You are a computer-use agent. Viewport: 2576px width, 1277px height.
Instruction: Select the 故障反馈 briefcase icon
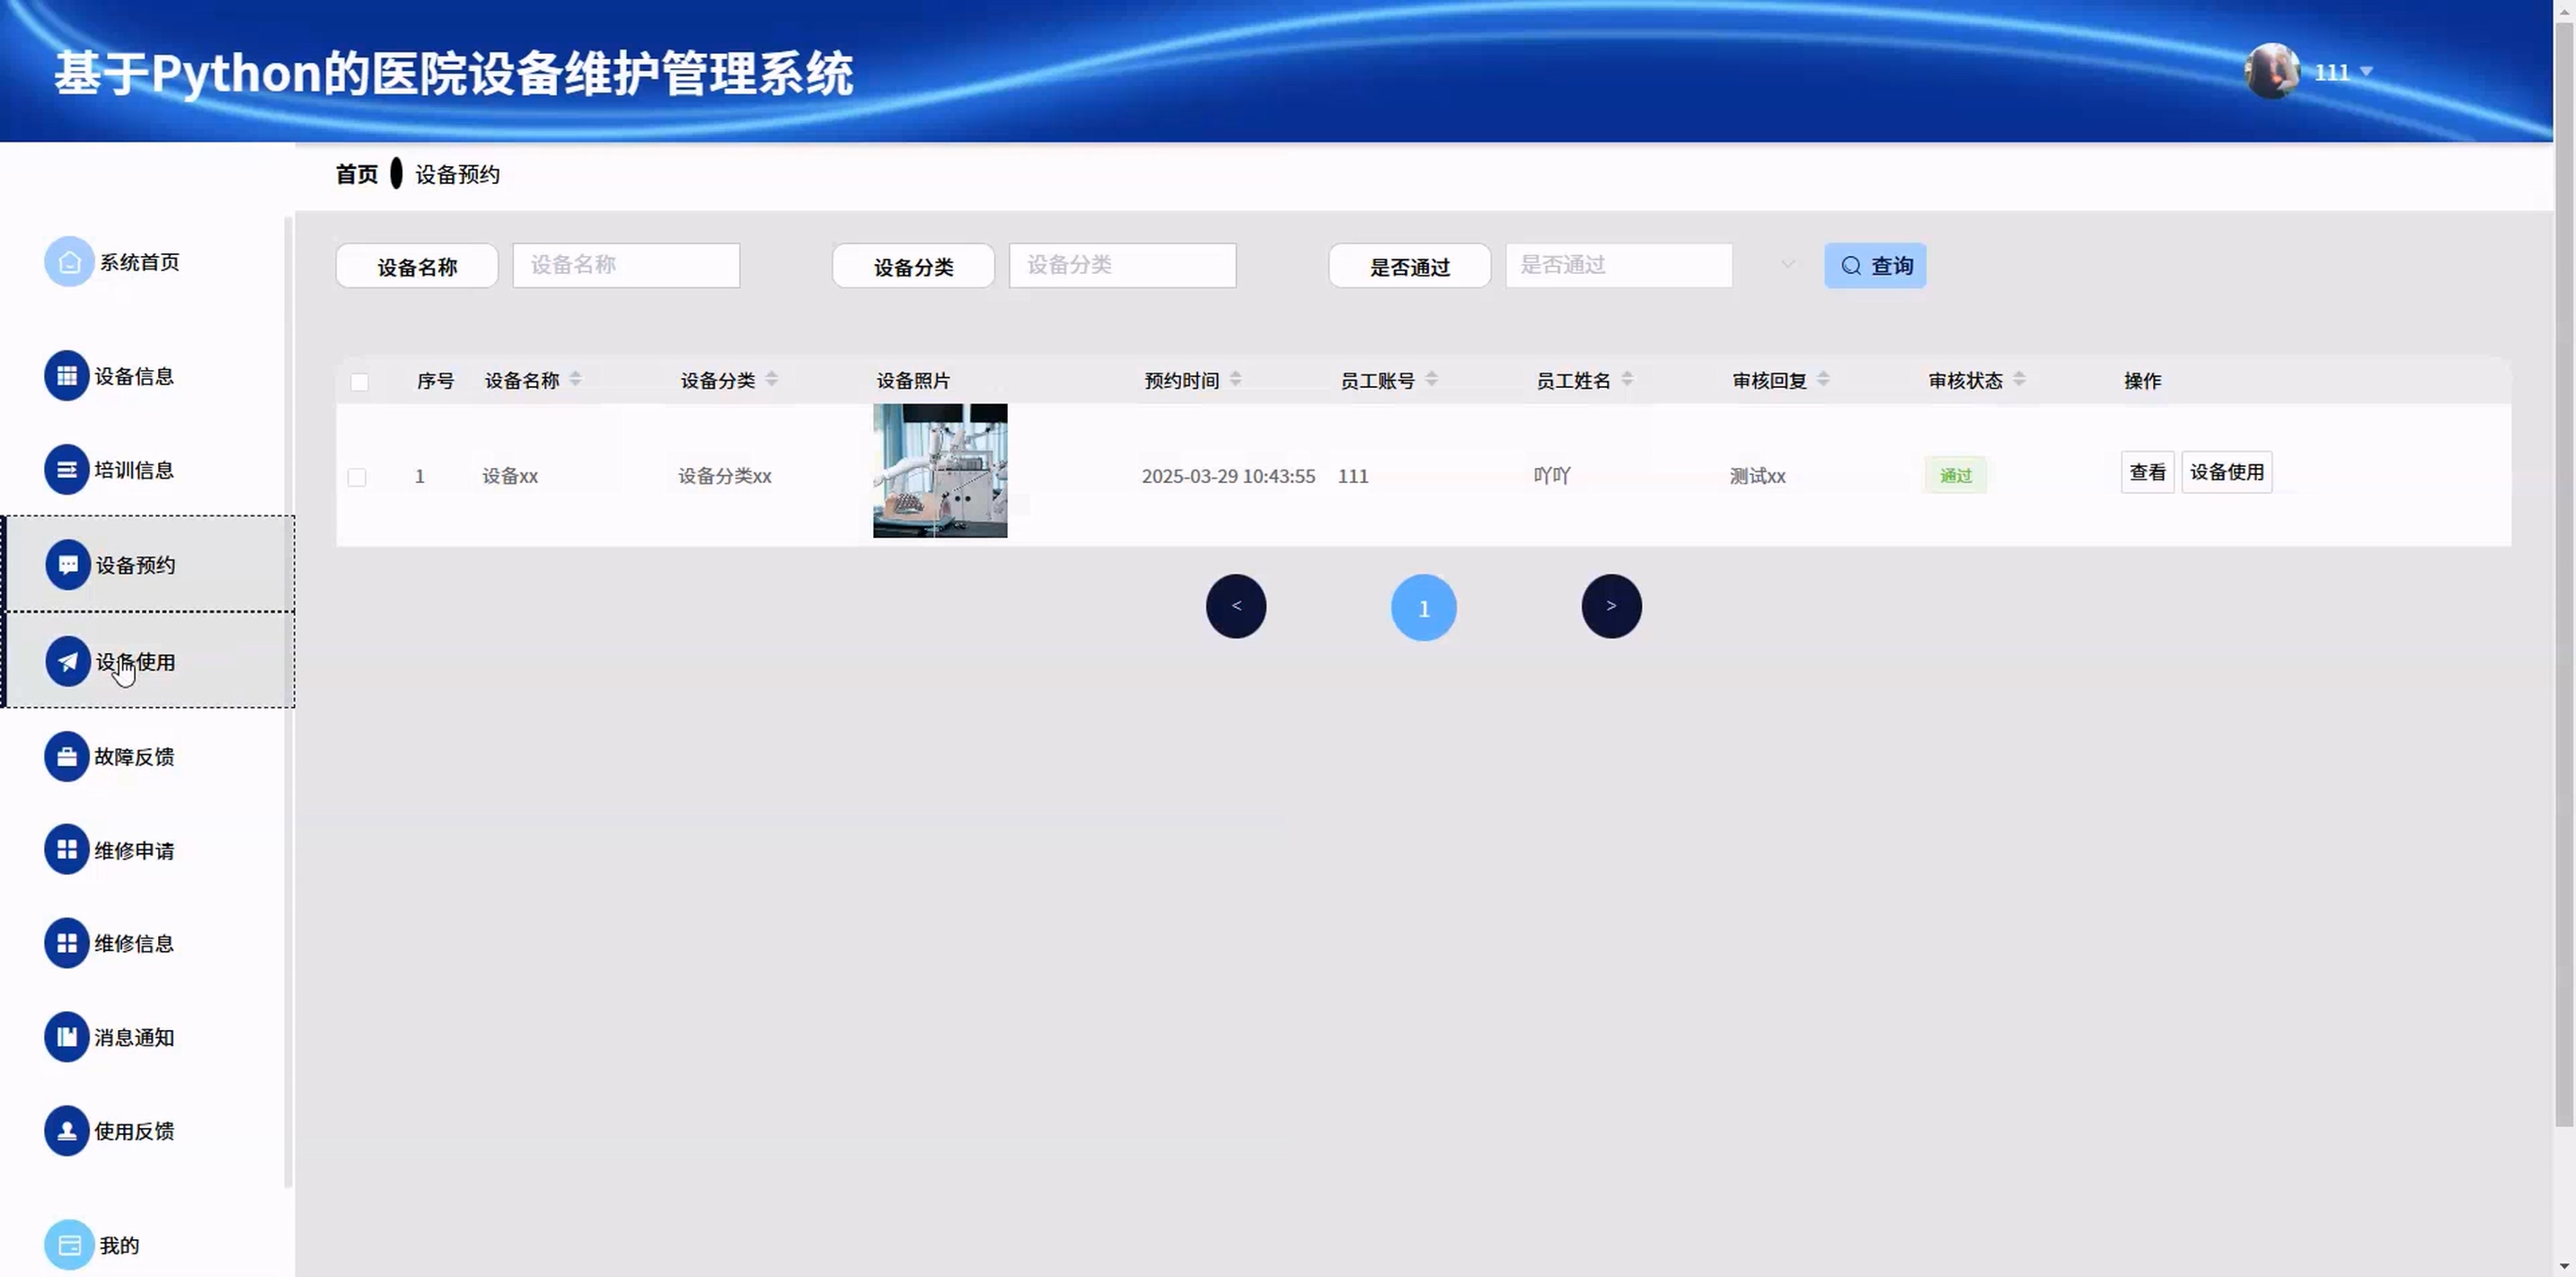click(67, 757)
